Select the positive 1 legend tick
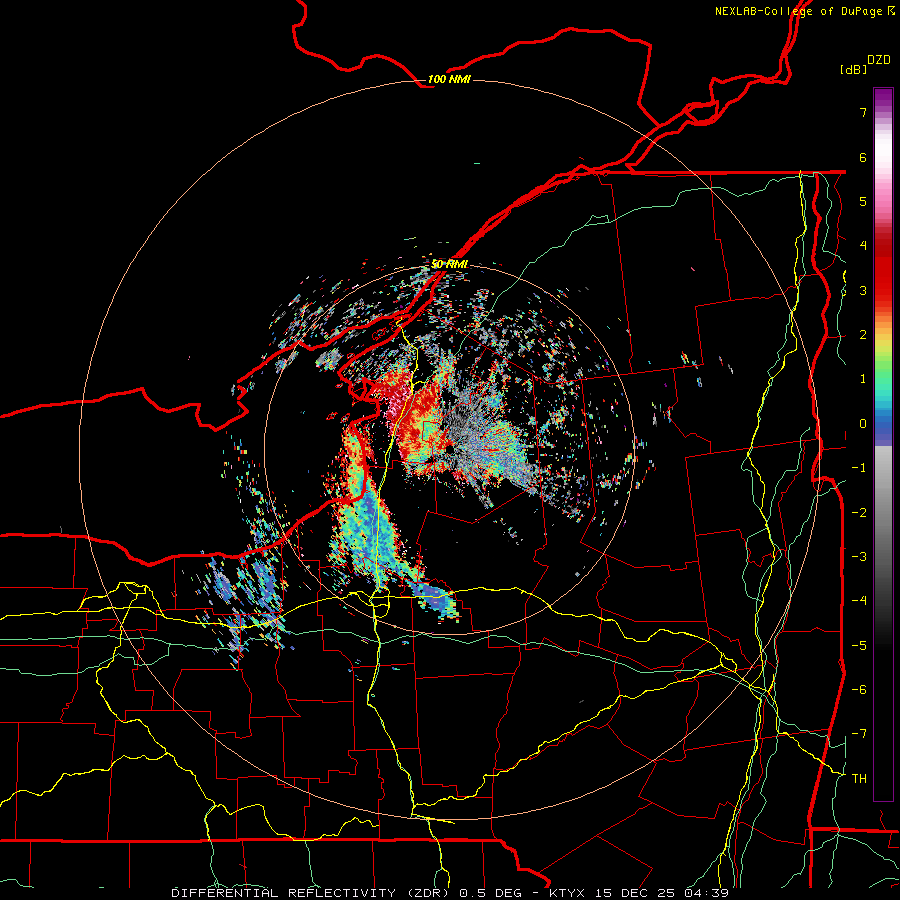900x900 pixels. pos(863,379)
